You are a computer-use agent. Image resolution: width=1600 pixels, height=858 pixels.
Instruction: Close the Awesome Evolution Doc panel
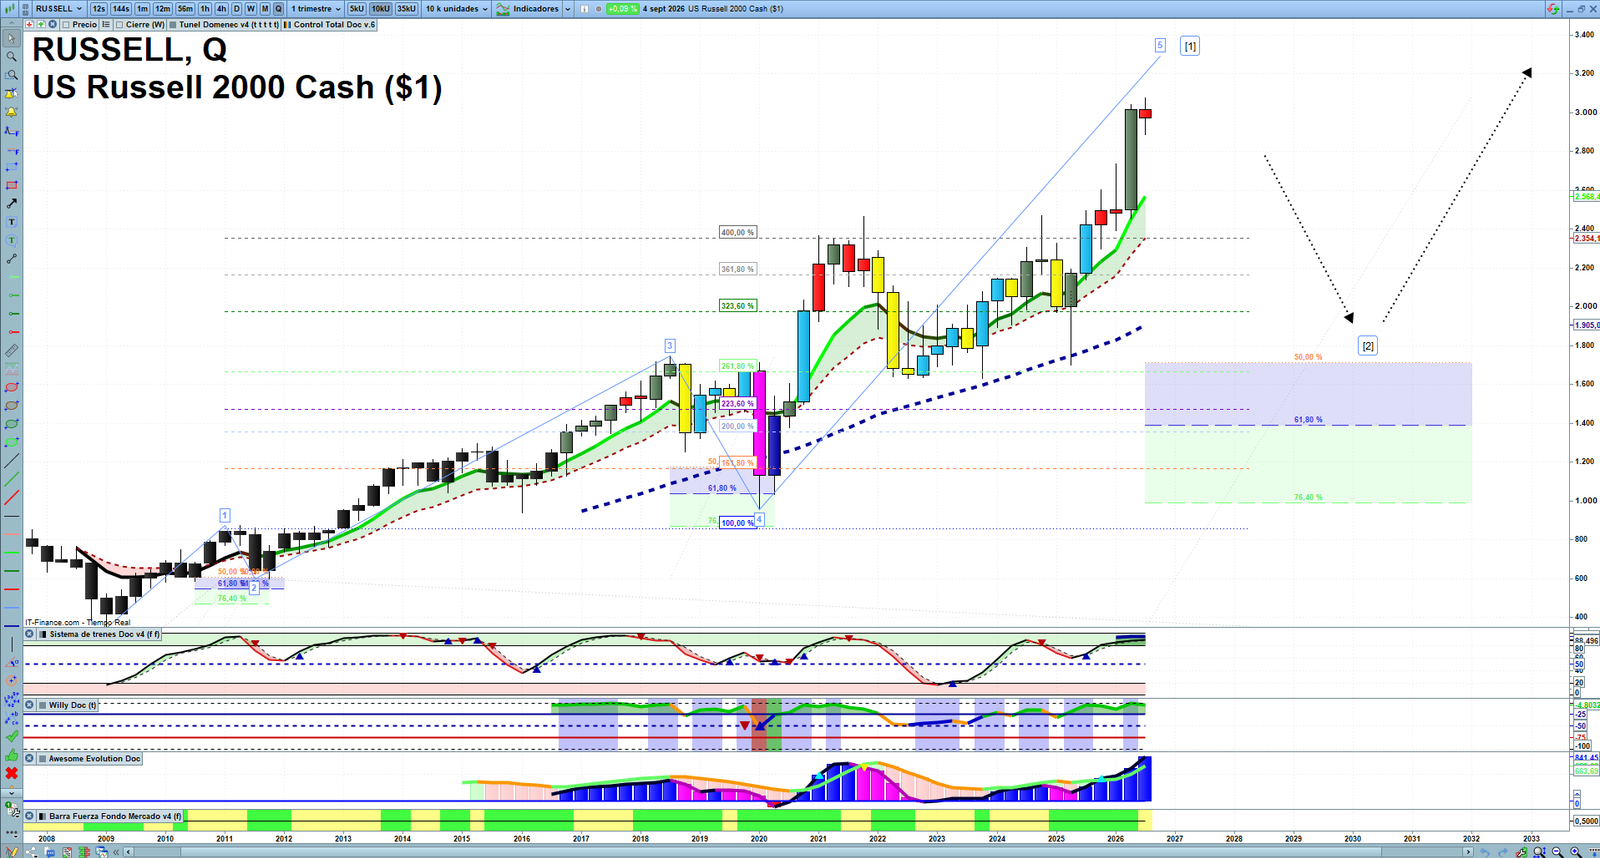(29, 759)
